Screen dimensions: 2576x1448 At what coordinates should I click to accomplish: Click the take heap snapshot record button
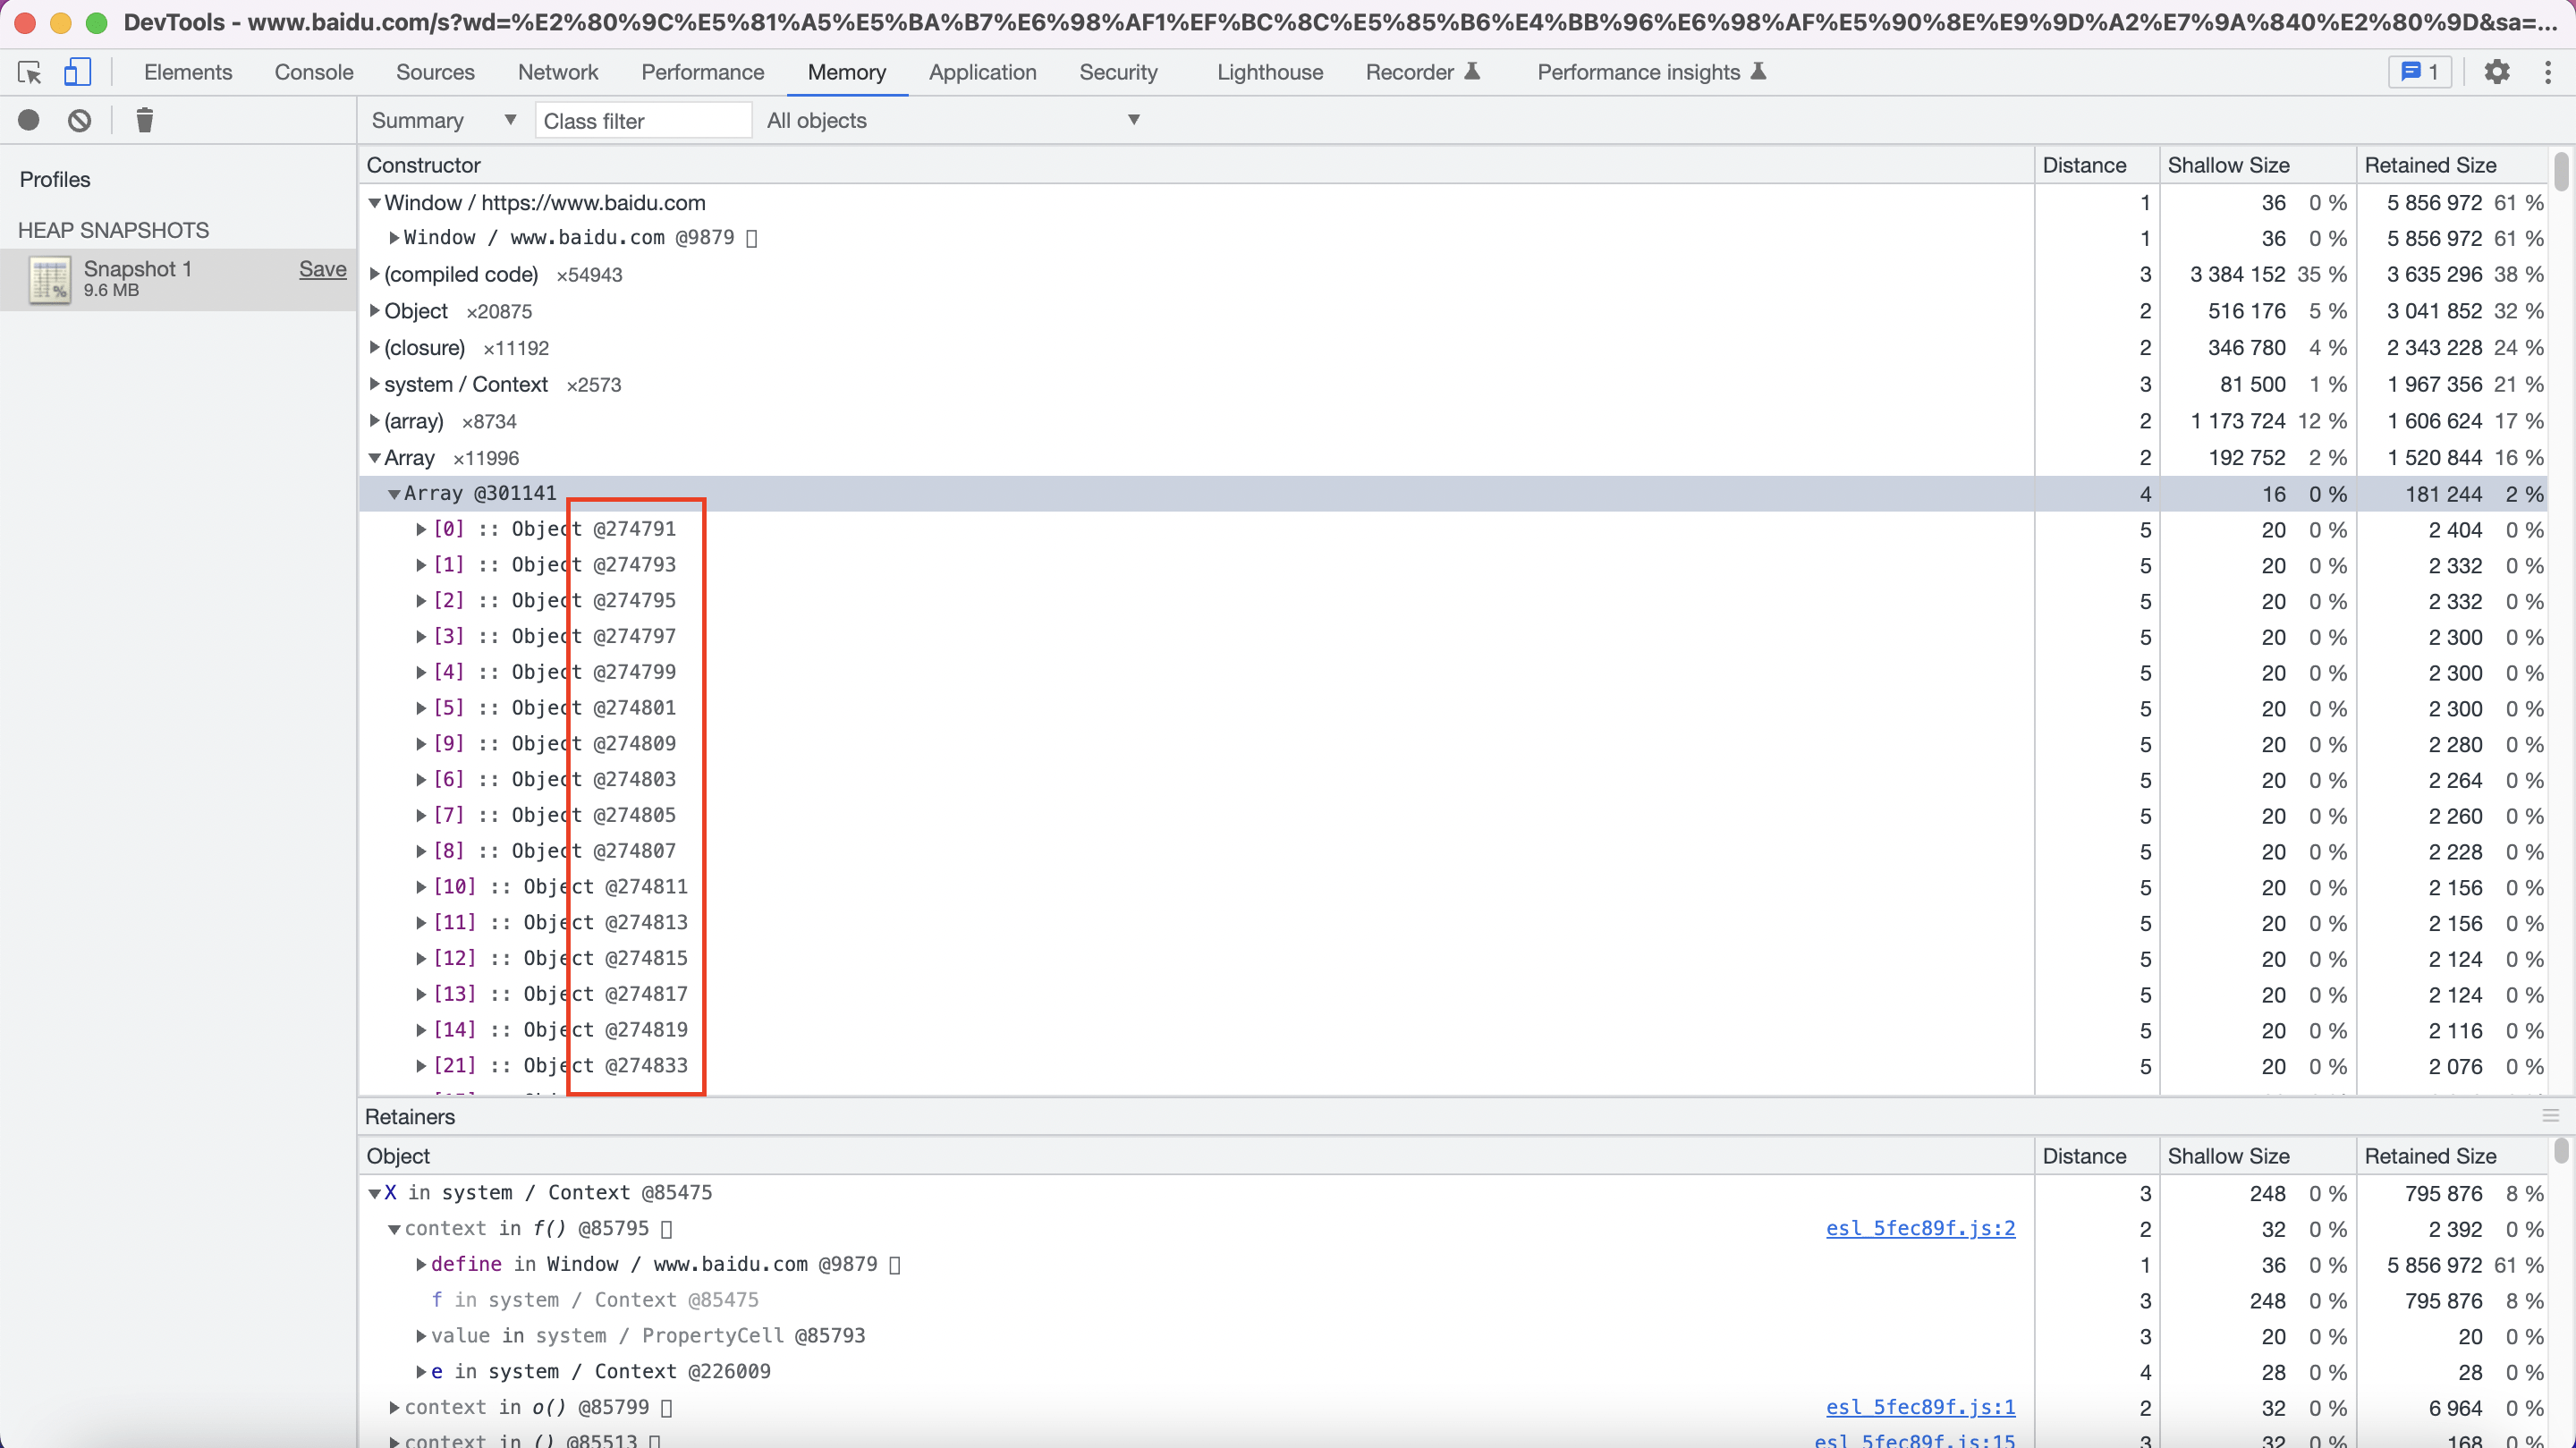[x=29, y=121]
